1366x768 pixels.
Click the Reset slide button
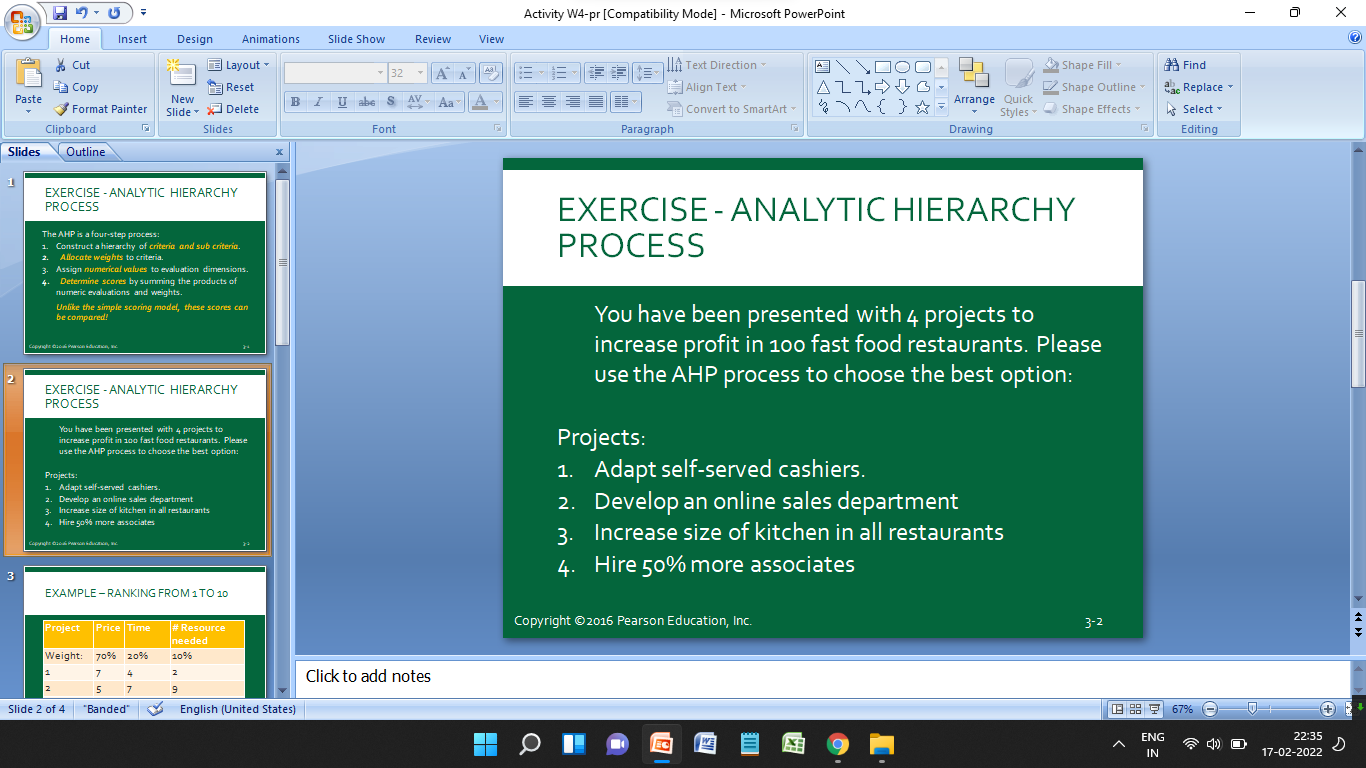pos(238,87)
